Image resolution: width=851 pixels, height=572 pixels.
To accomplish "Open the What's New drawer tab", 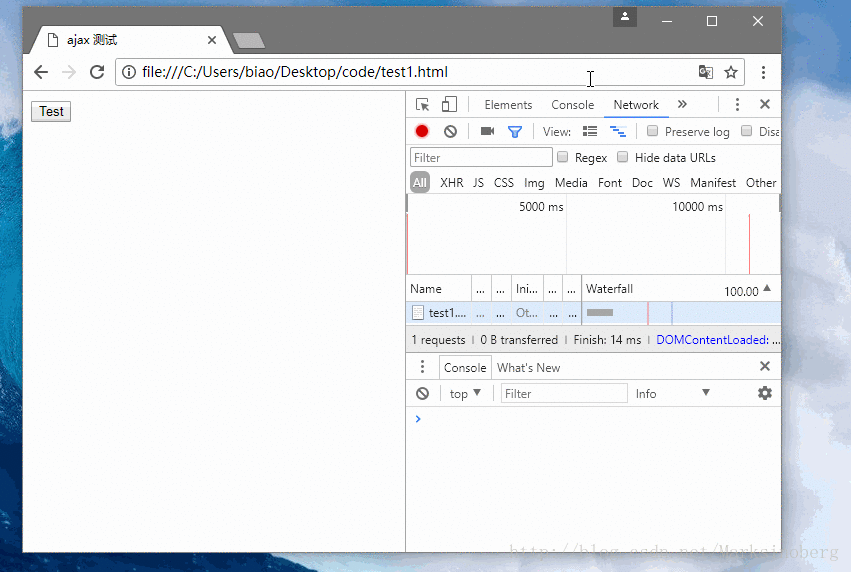I will 528,368.
